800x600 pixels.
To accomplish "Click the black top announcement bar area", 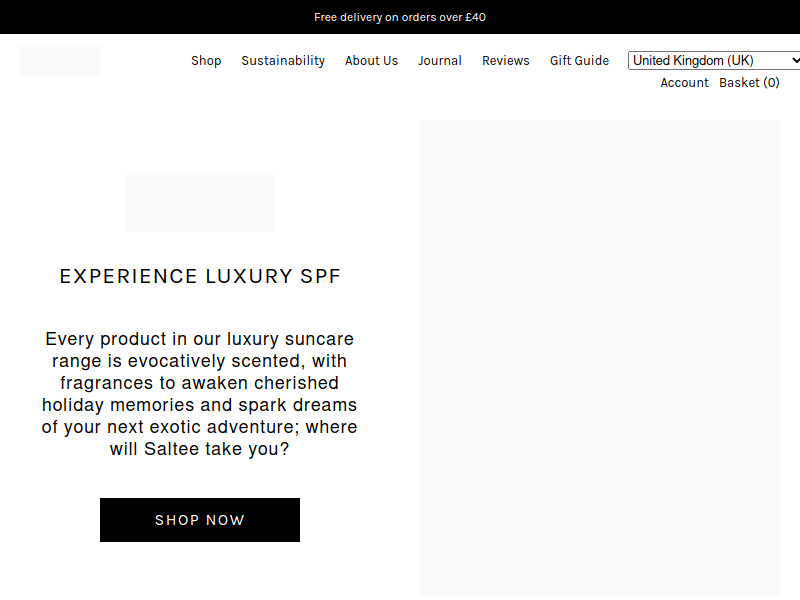I will (400, 17).
